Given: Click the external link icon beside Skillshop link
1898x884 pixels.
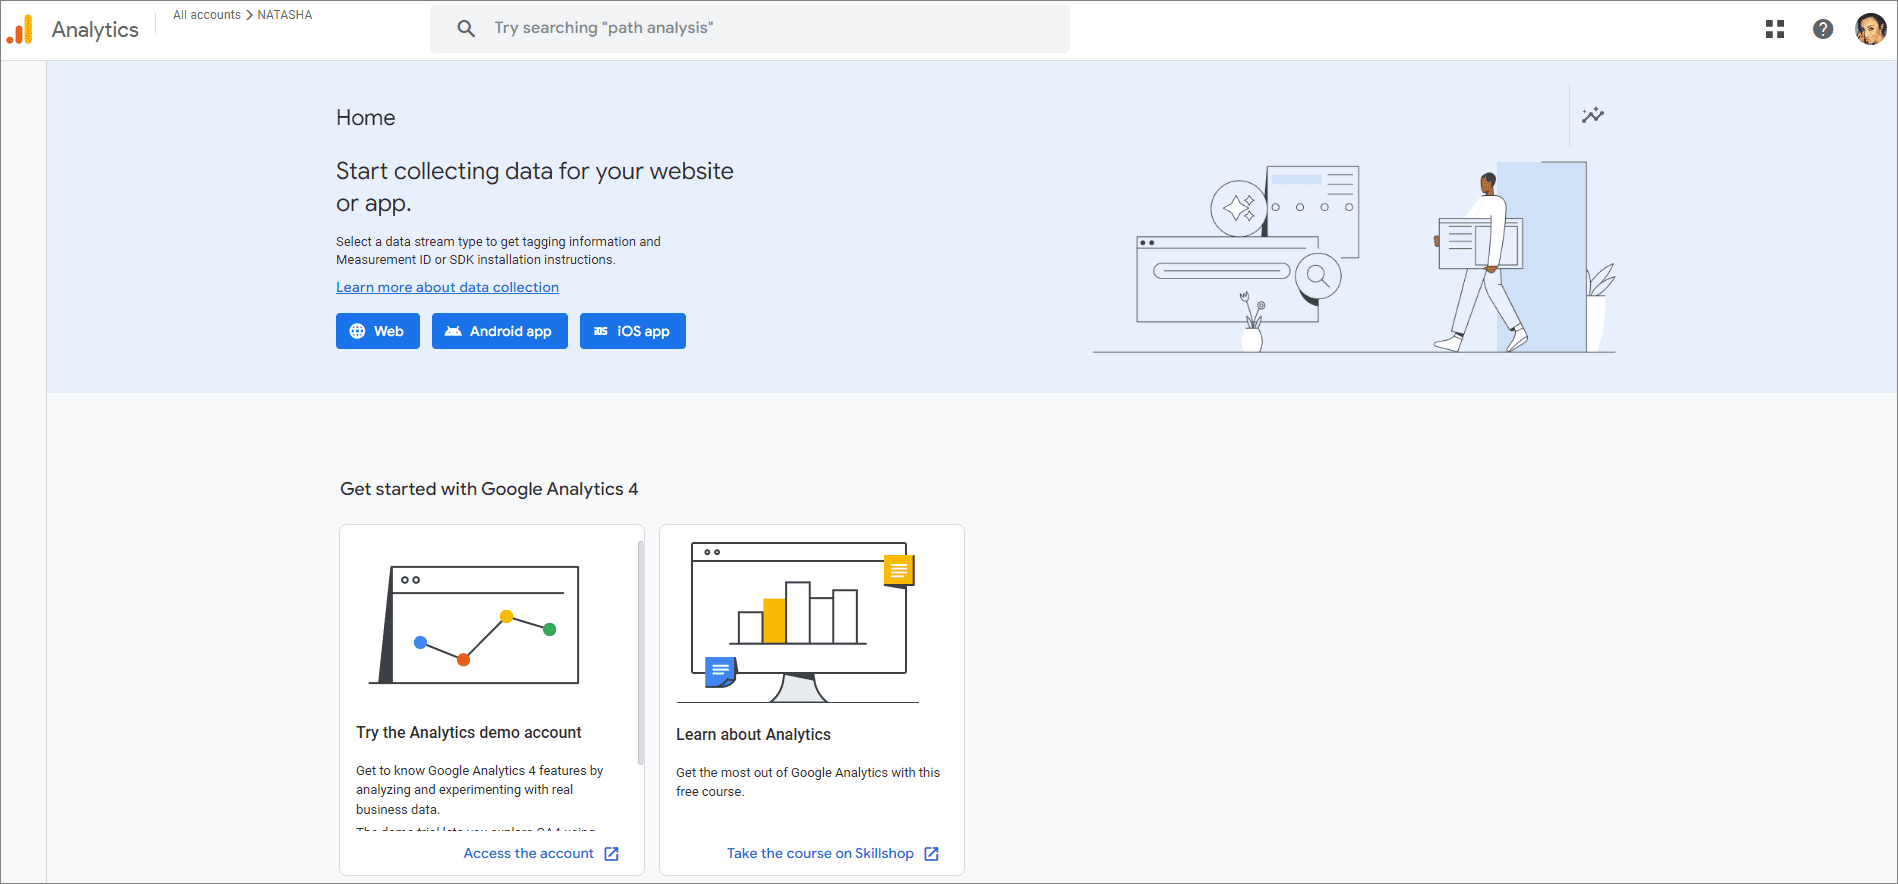Looking at the screenshot, I should point(931,854).
